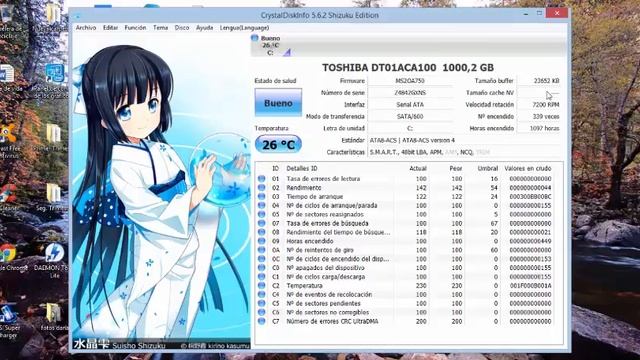
Task: Select DAEMON Tools Lite desktop icon
Action: point(54,260)
